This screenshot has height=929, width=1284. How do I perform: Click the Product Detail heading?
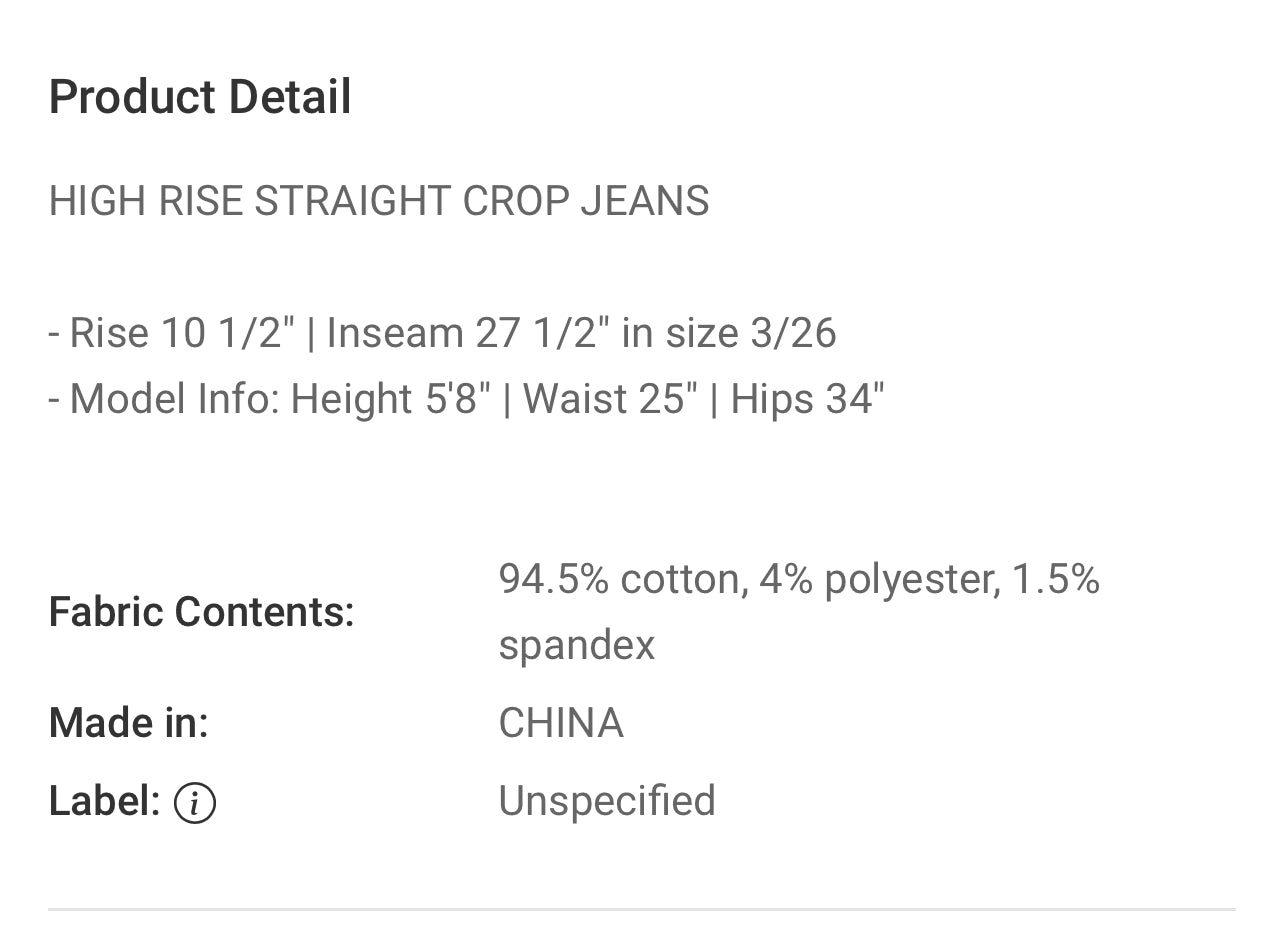(x=200, y=98)
